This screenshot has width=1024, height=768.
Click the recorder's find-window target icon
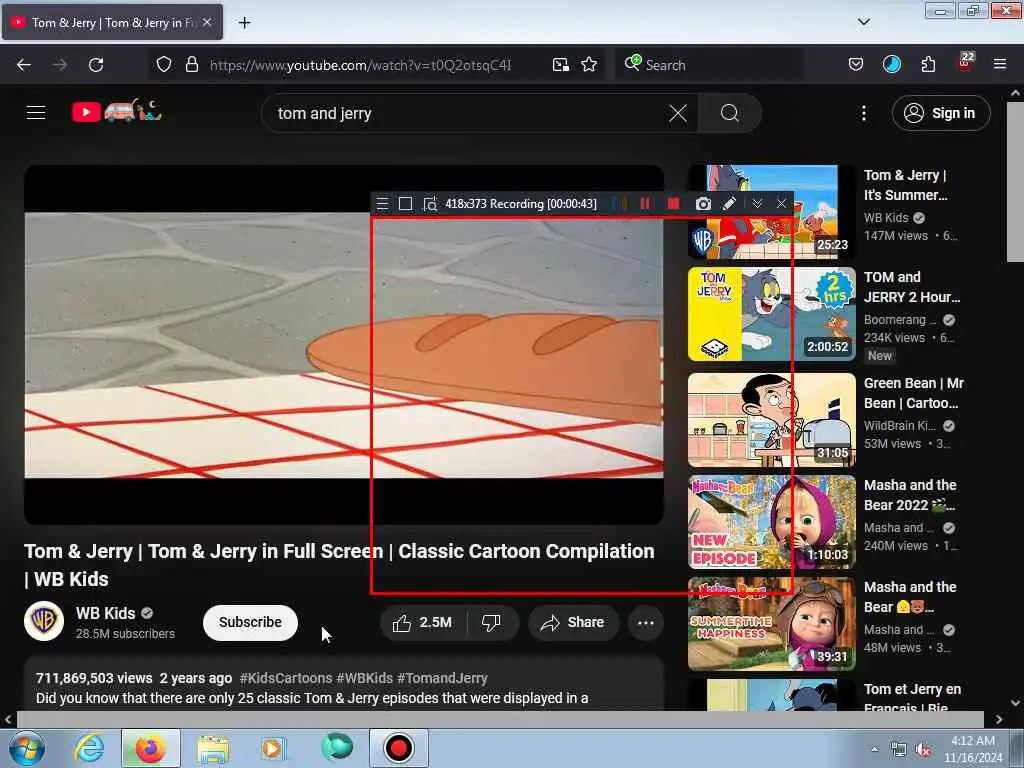tap(430, 204)
